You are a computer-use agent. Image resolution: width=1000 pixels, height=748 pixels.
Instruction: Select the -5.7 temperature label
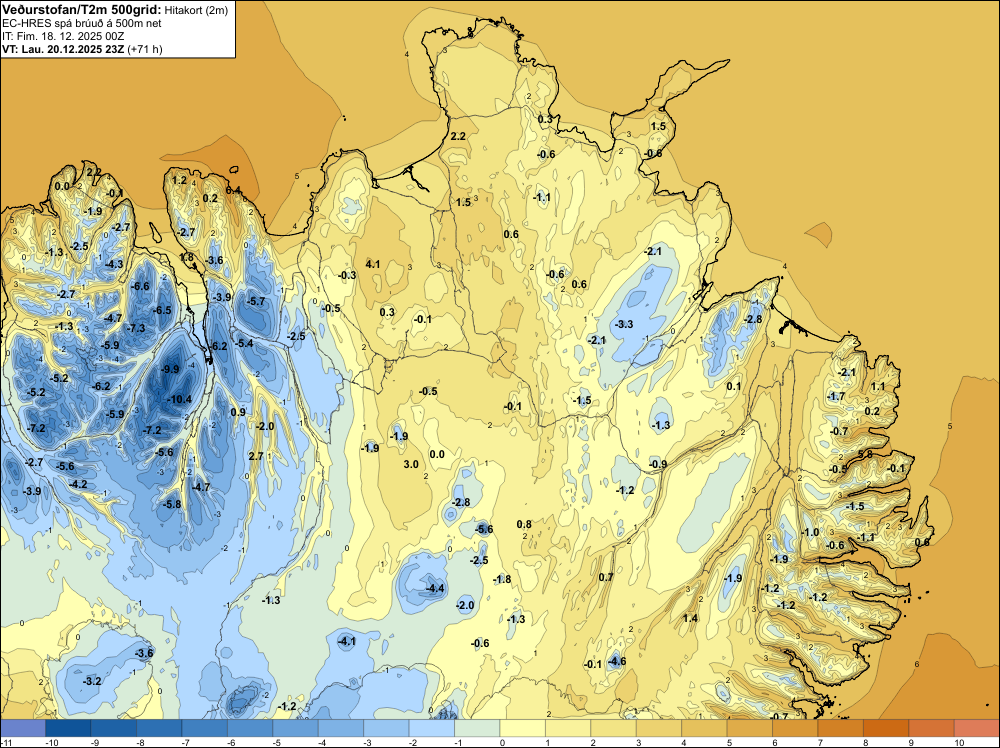(256, 301)
